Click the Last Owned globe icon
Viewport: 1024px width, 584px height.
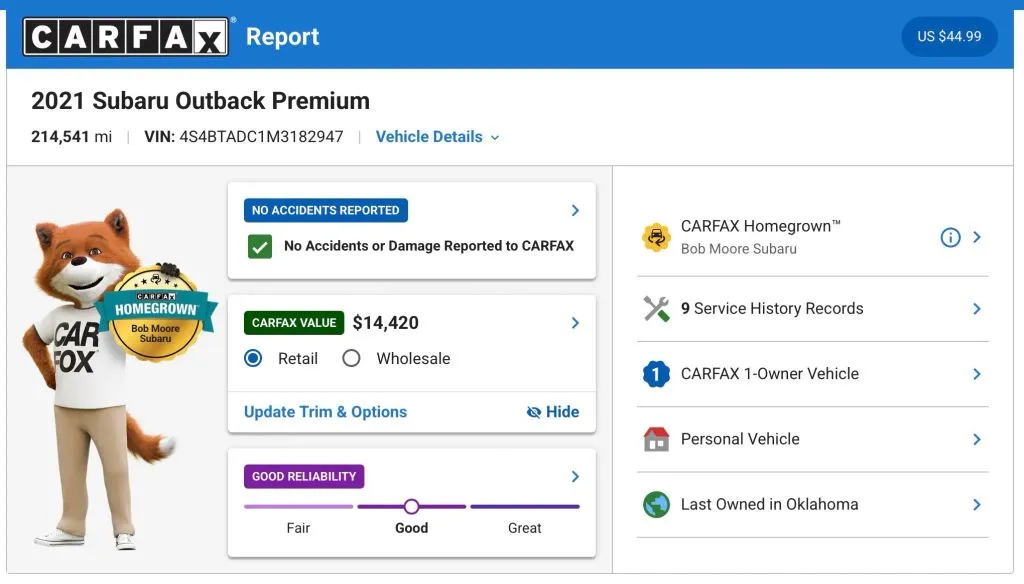[656, 505]
